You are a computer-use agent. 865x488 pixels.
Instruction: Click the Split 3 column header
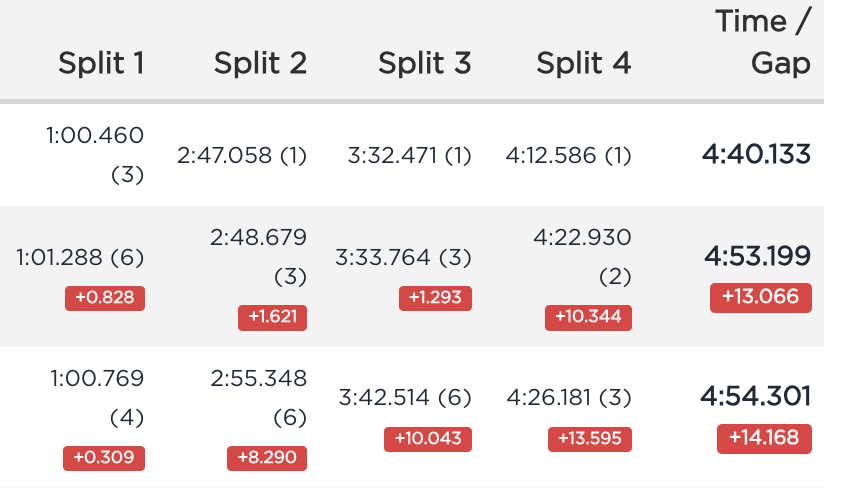[425, 63]
